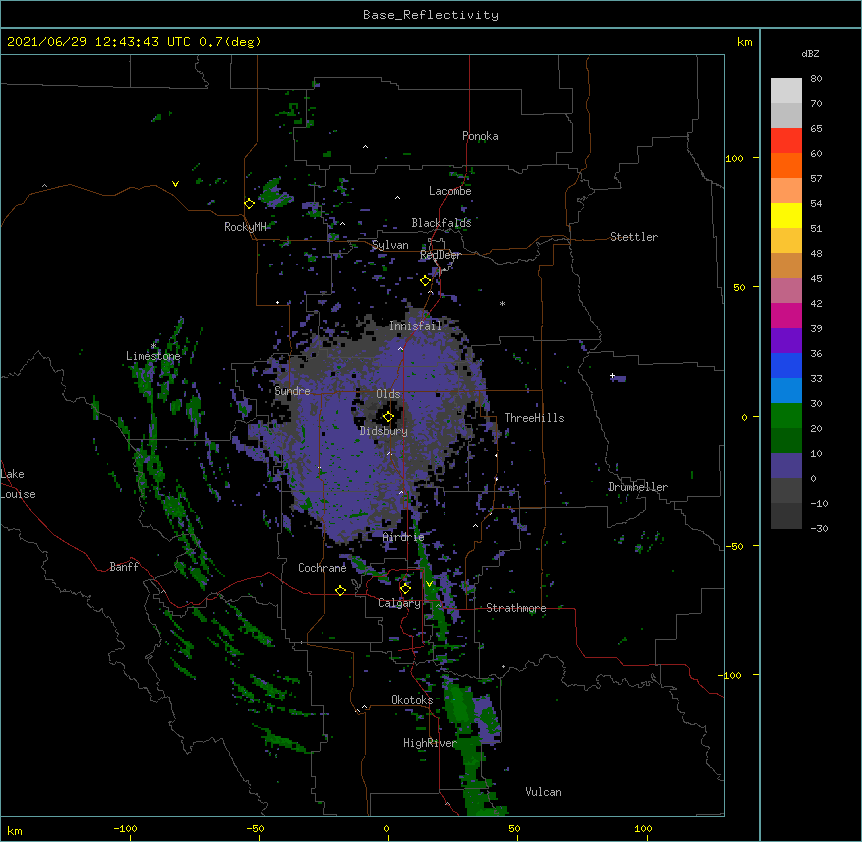The height and width of the screenshot is (842, 862).
Task: Click the yellow marker south of RedDeer
Action: 426,281
